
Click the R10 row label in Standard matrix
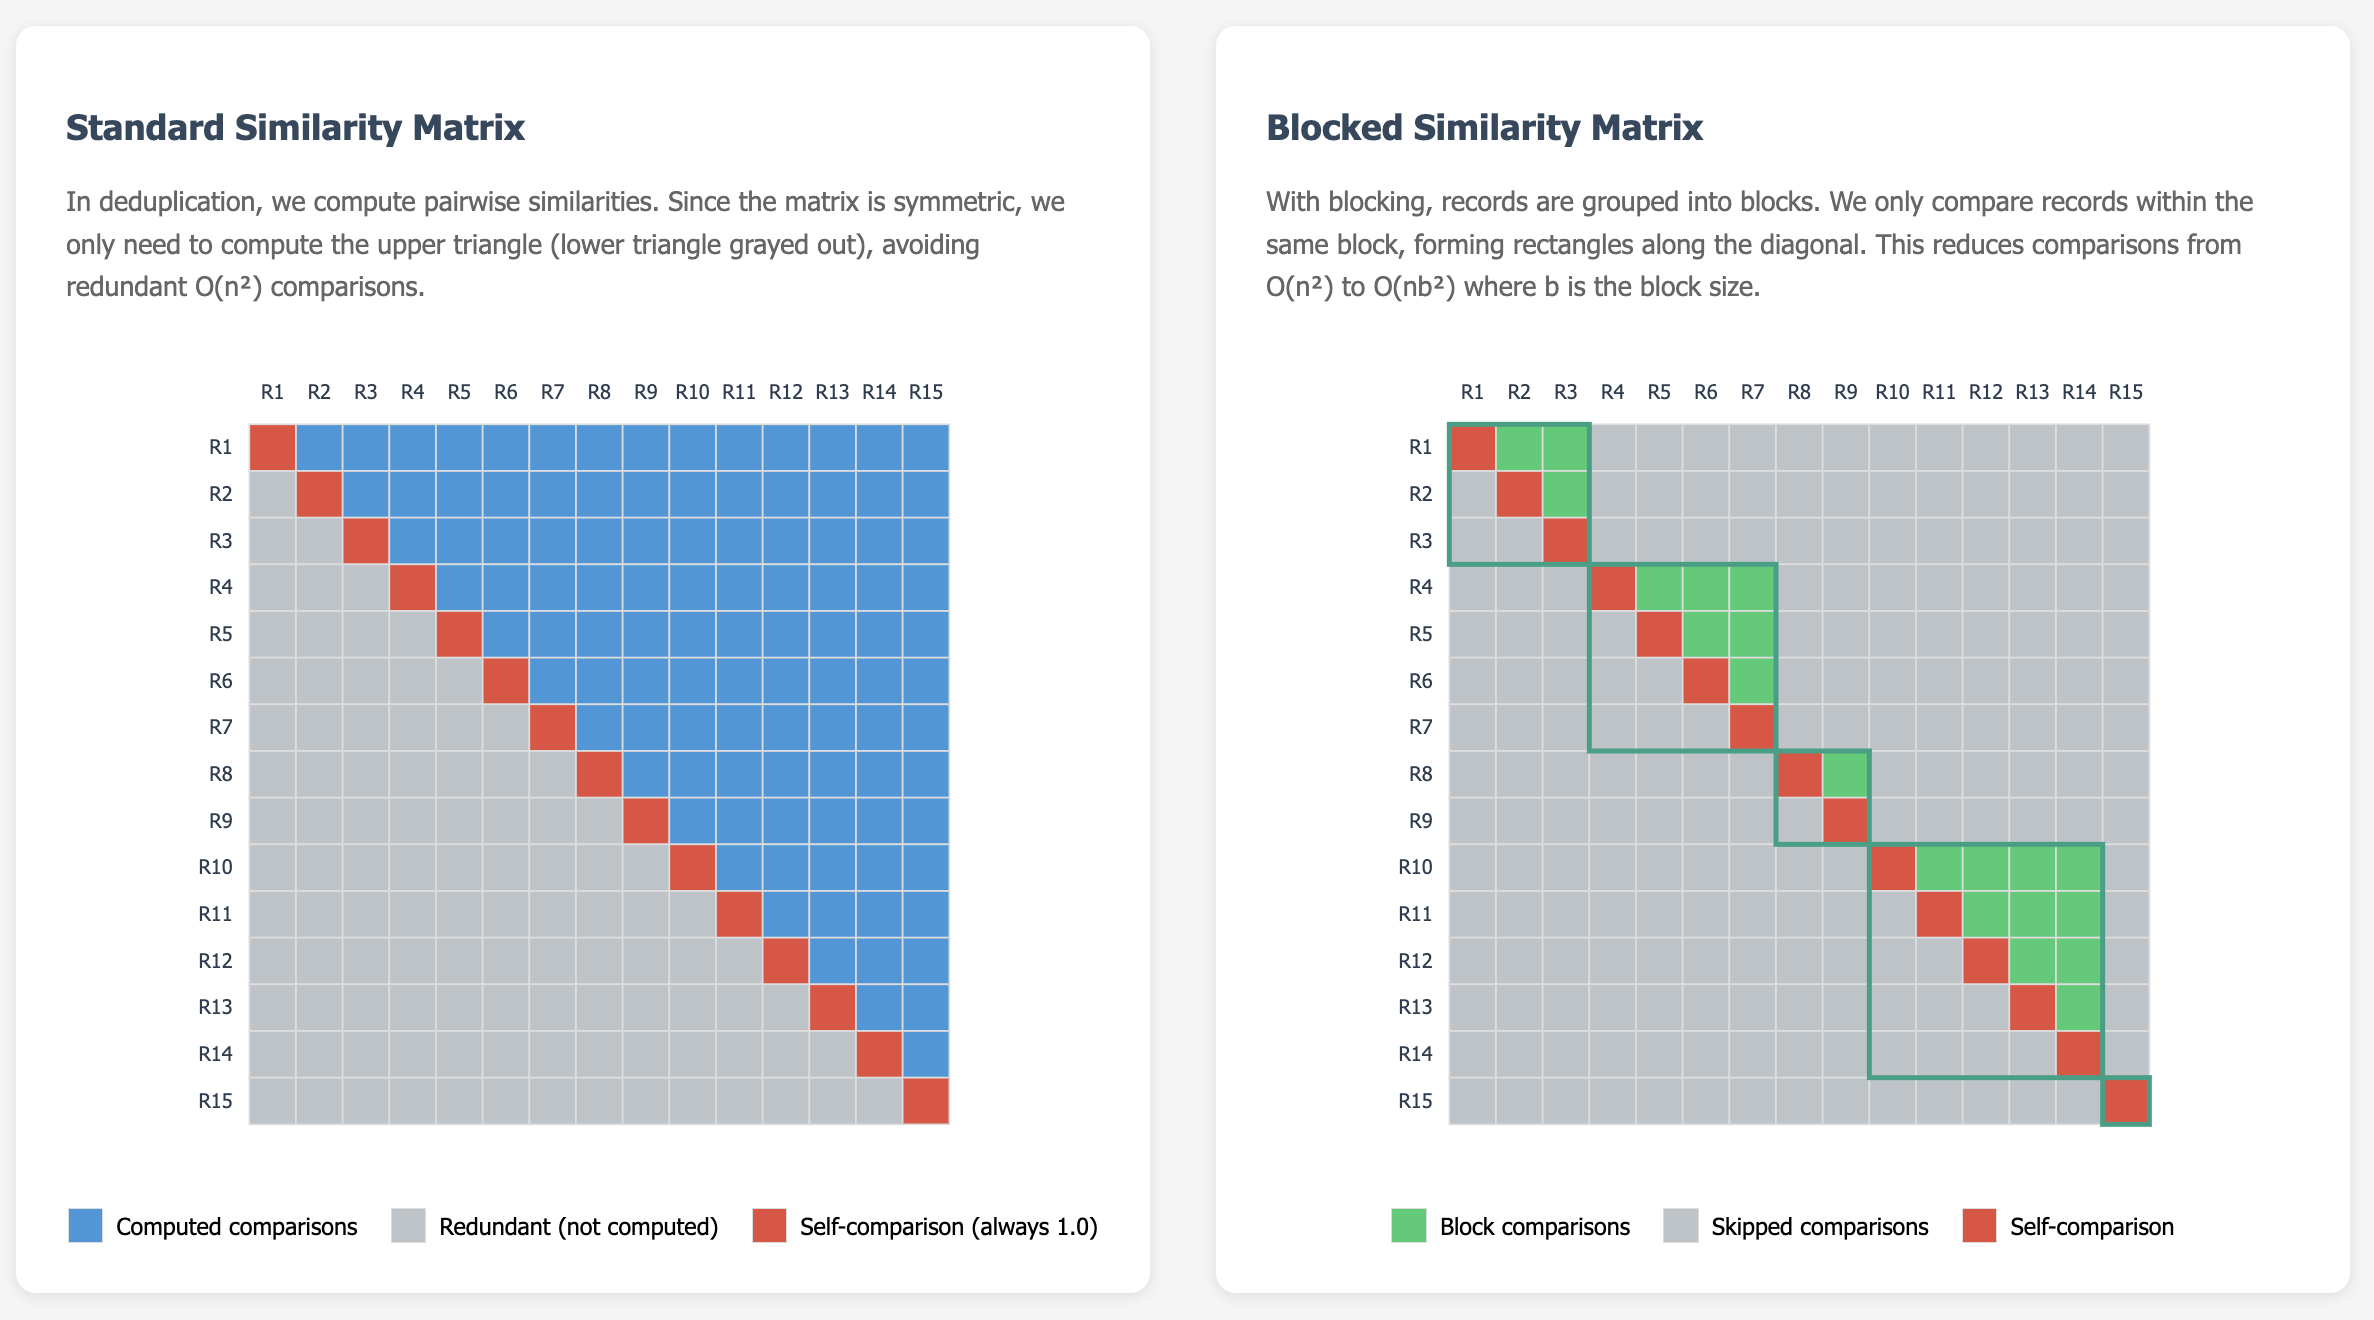(x=215, y=867)
